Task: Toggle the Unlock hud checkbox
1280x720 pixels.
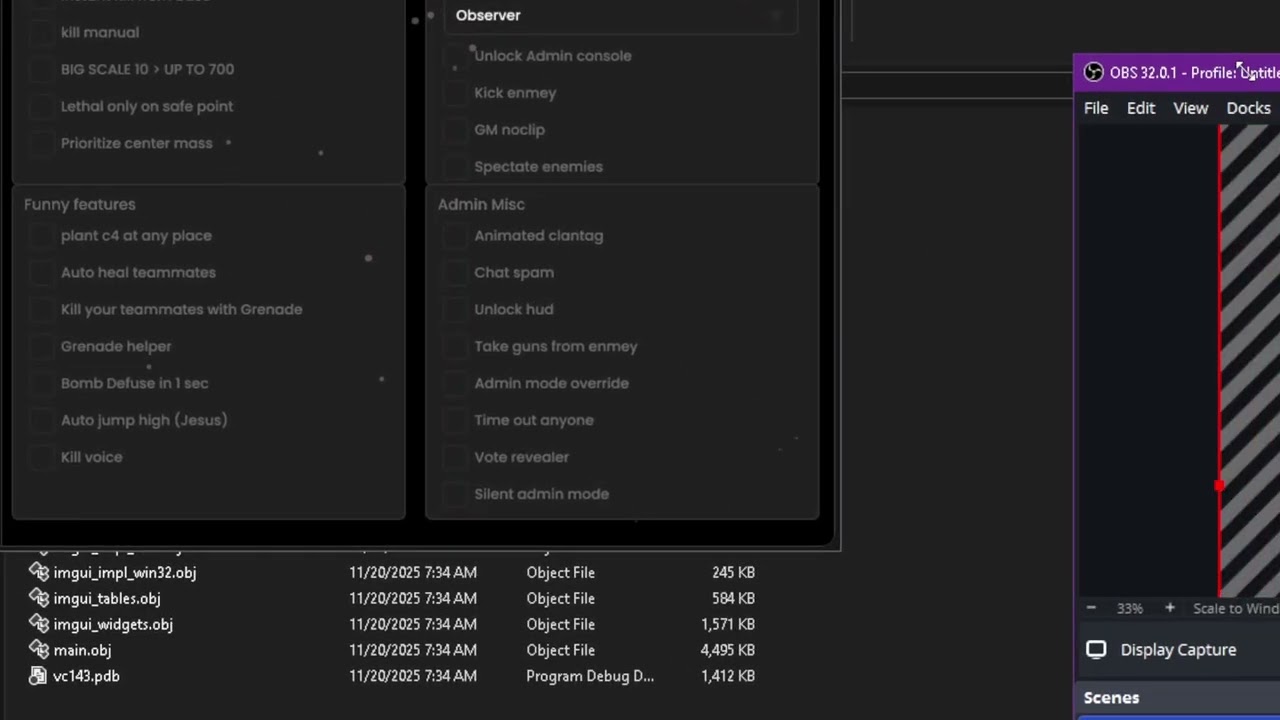Action: point(455,310)
